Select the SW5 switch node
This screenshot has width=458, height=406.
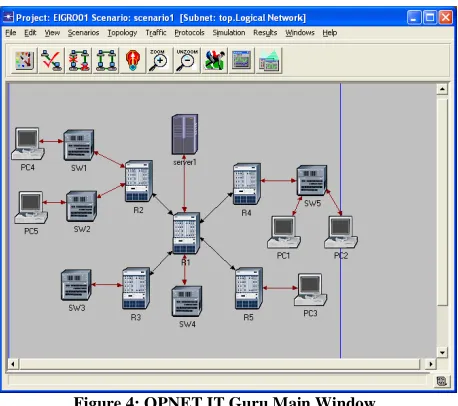pyautogui.click(x=312, y=180)
